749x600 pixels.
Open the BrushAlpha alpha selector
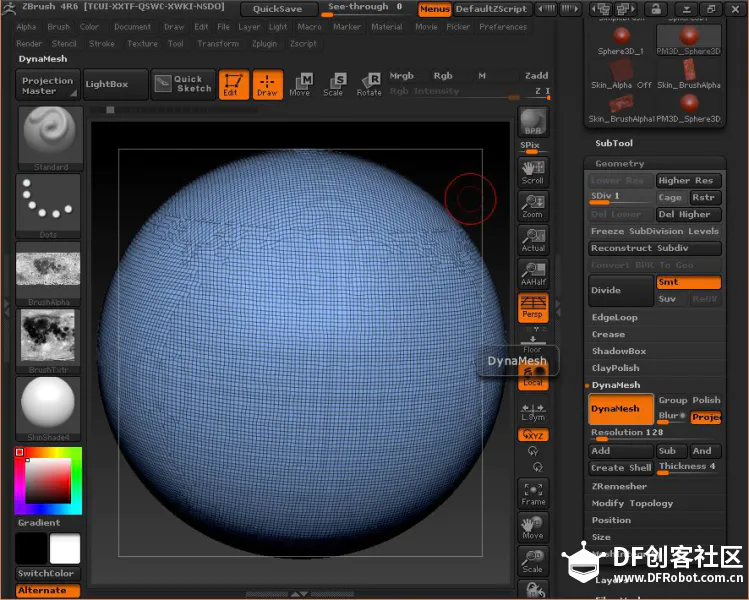[48, 274]
